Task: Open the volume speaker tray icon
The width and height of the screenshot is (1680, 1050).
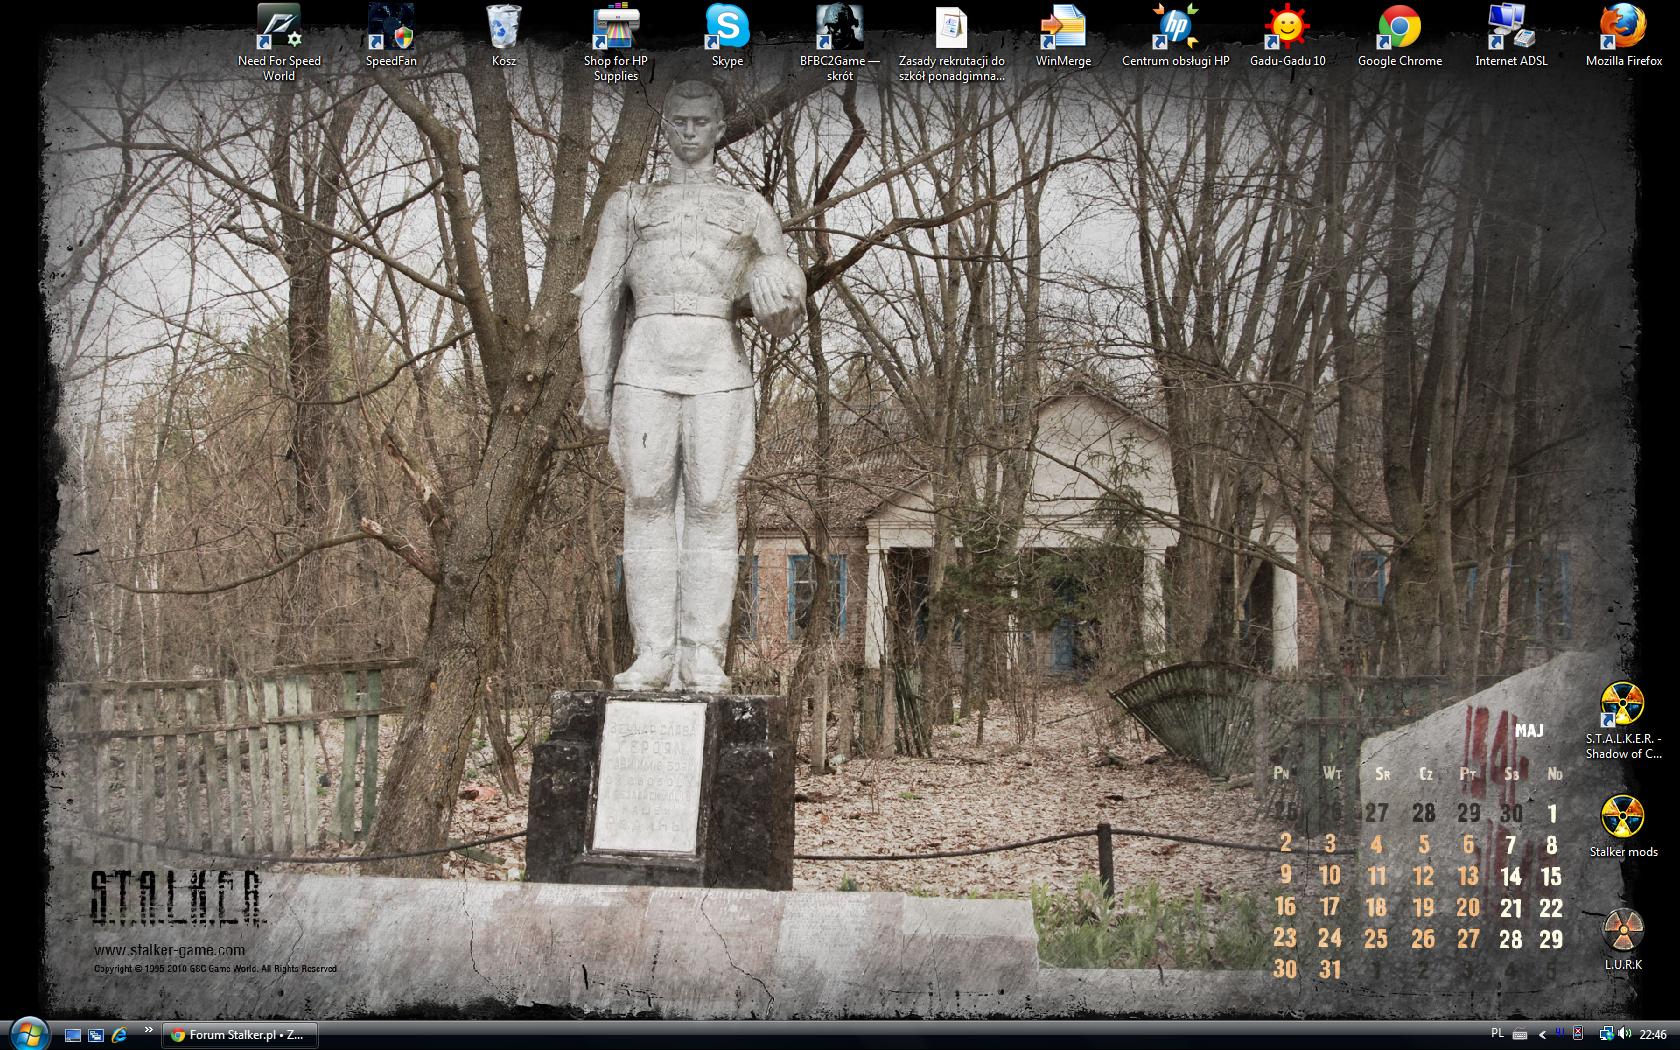Action: (x=1623, y=1035)
